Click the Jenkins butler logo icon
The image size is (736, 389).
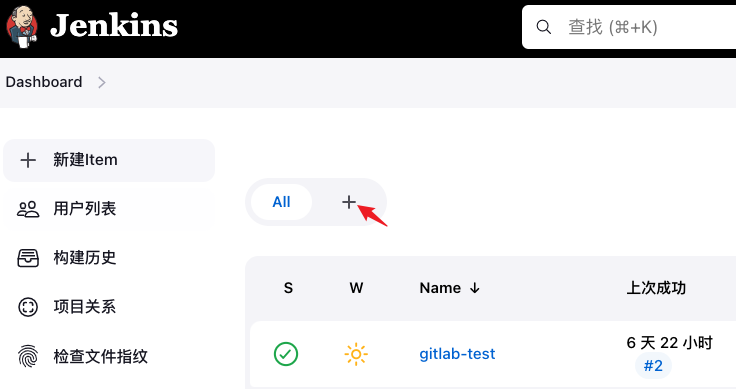(22, 27)
